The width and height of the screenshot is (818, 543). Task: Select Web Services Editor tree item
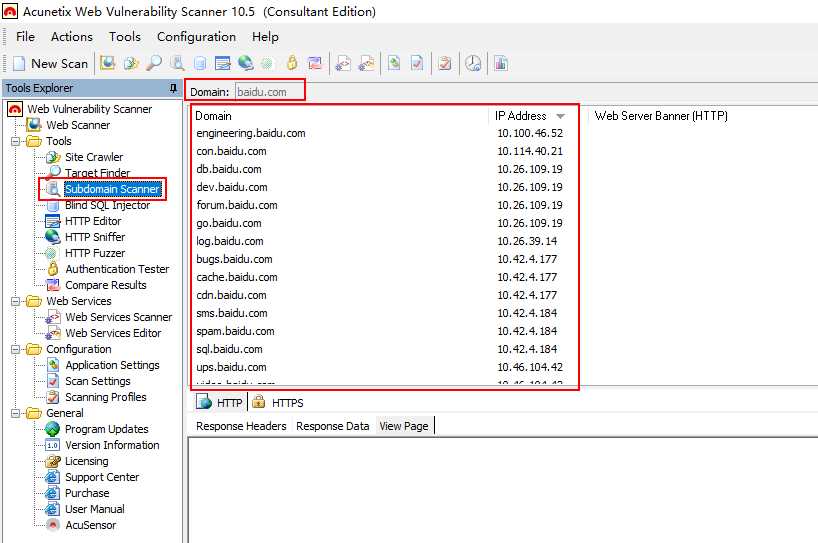[113, 333]
